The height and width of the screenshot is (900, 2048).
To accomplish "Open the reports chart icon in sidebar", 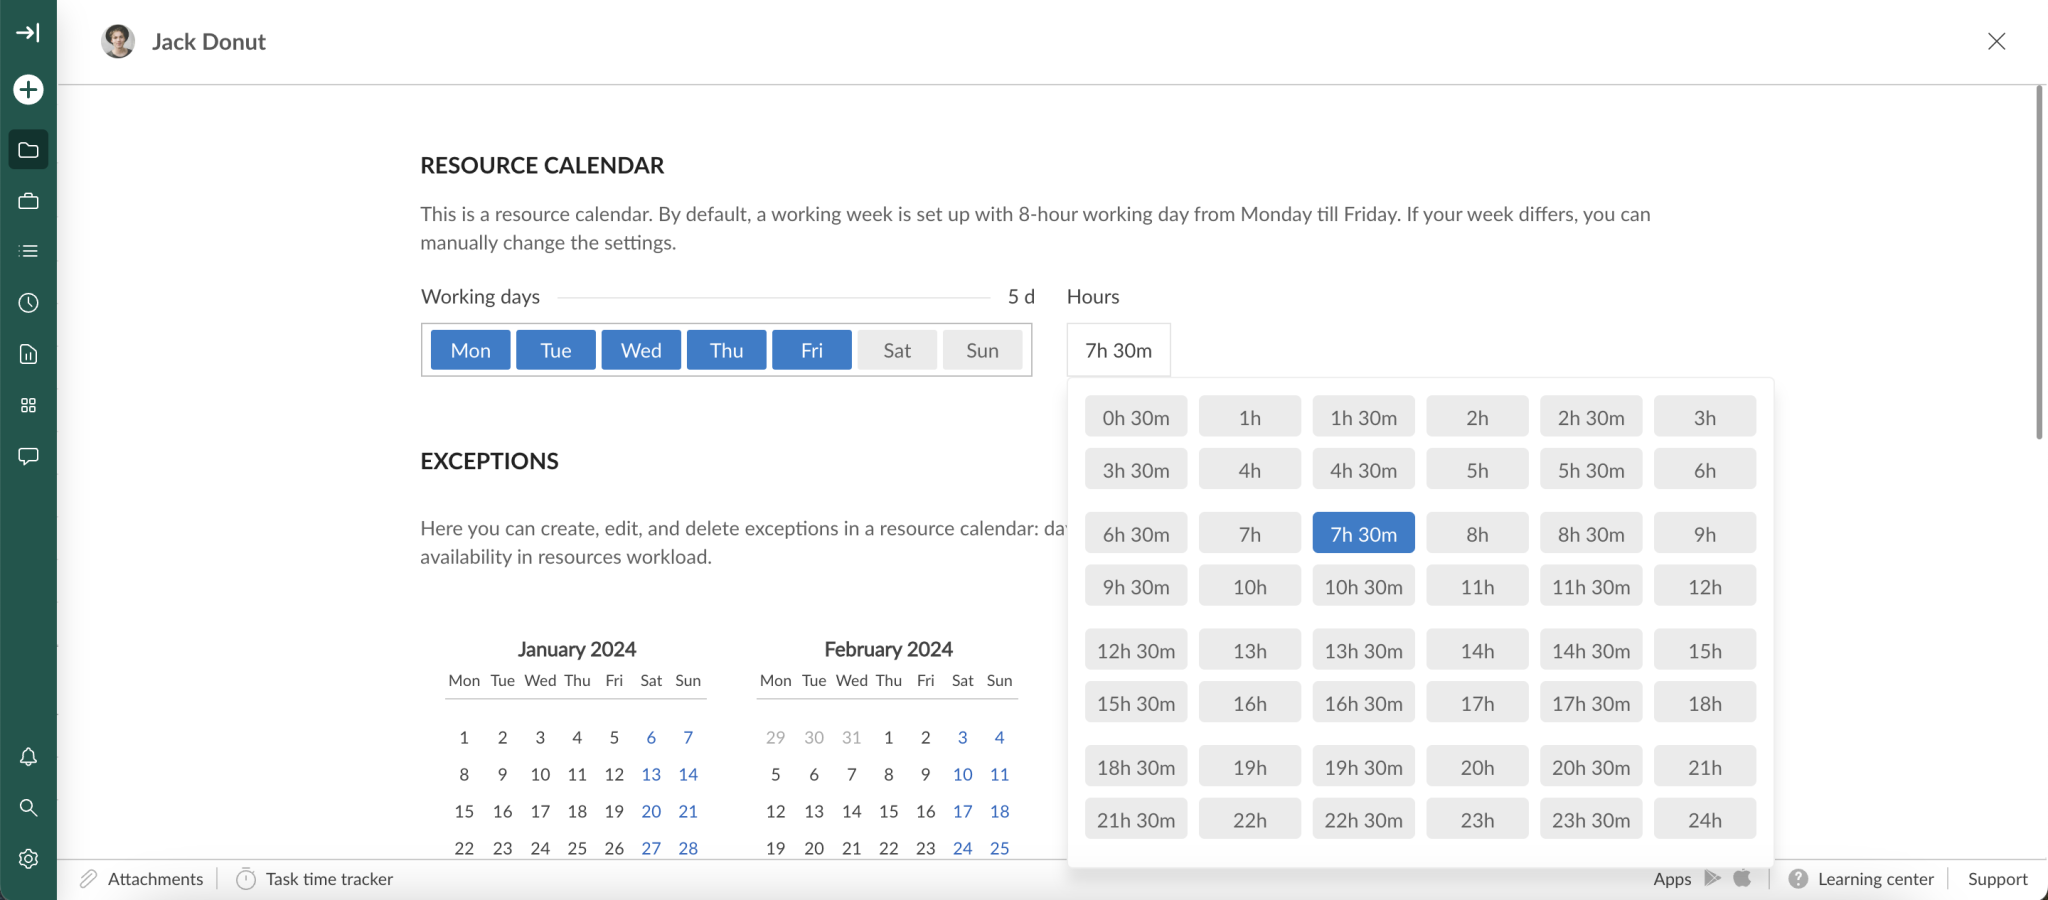I will (28, 354).
